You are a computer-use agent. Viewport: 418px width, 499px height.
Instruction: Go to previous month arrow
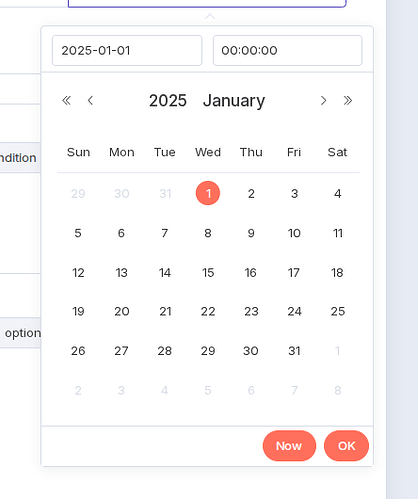pyautogui.click(x=90, y=100)
